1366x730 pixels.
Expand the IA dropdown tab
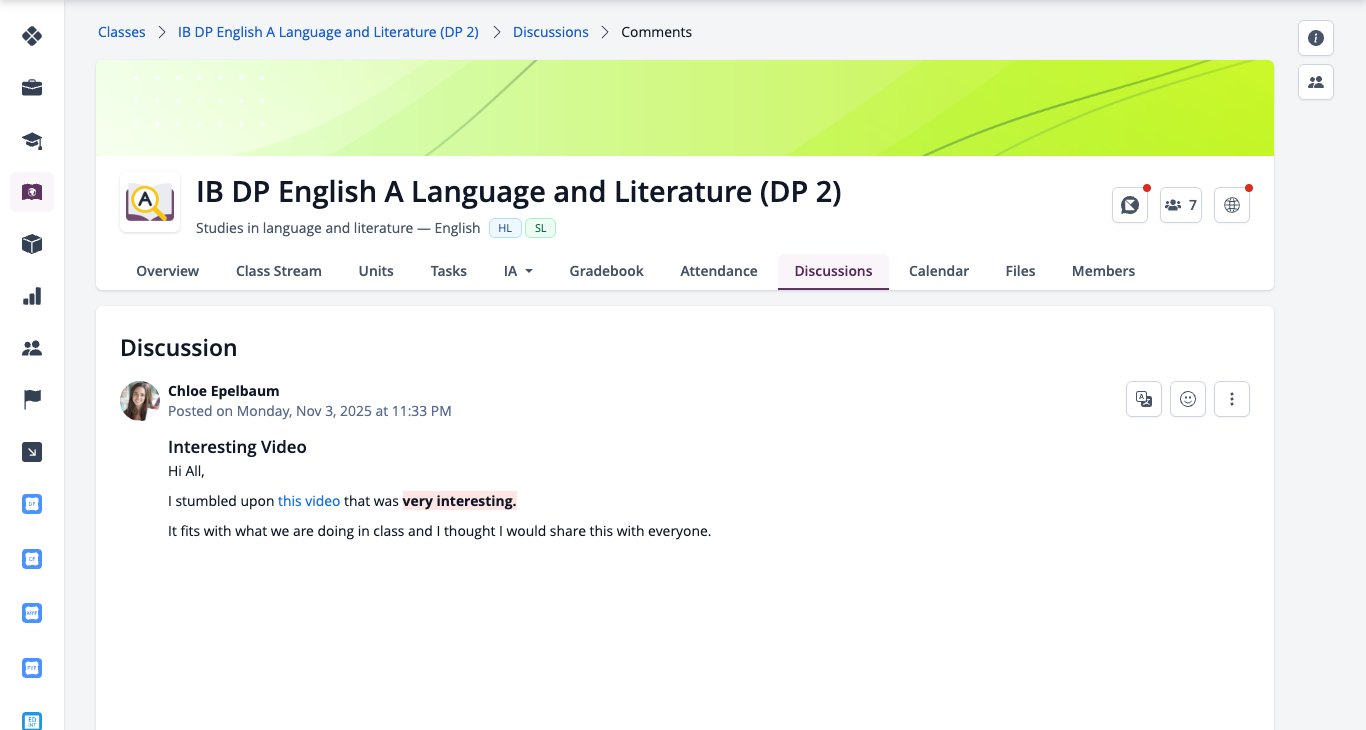click(518, 271)
